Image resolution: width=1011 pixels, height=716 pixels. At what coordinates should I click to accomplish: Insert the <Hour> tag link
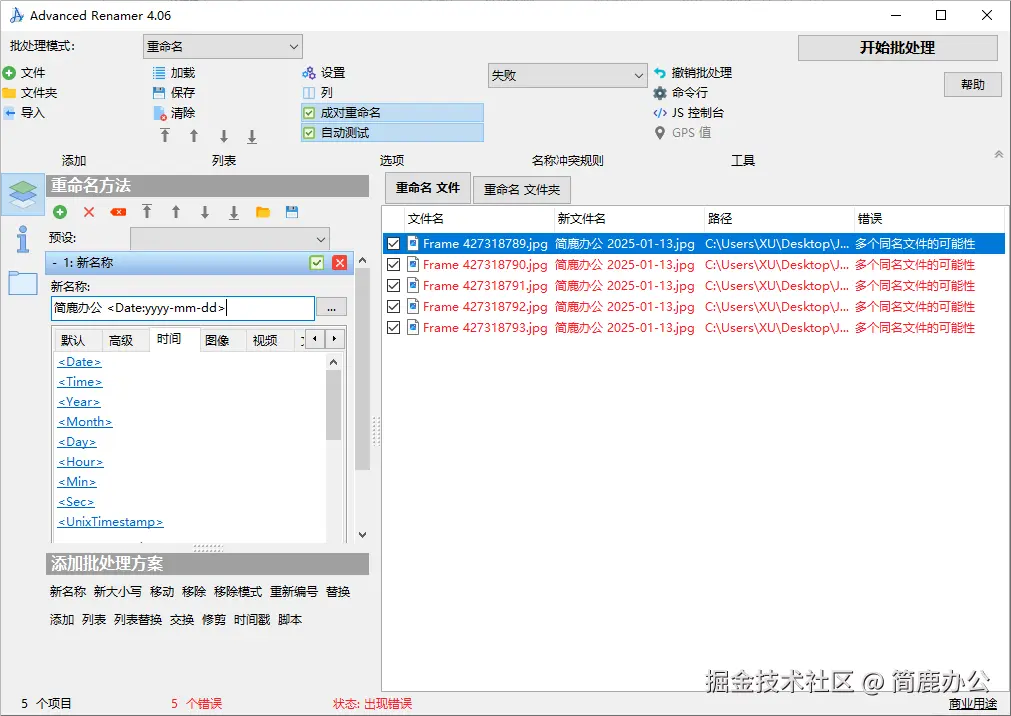81,462
